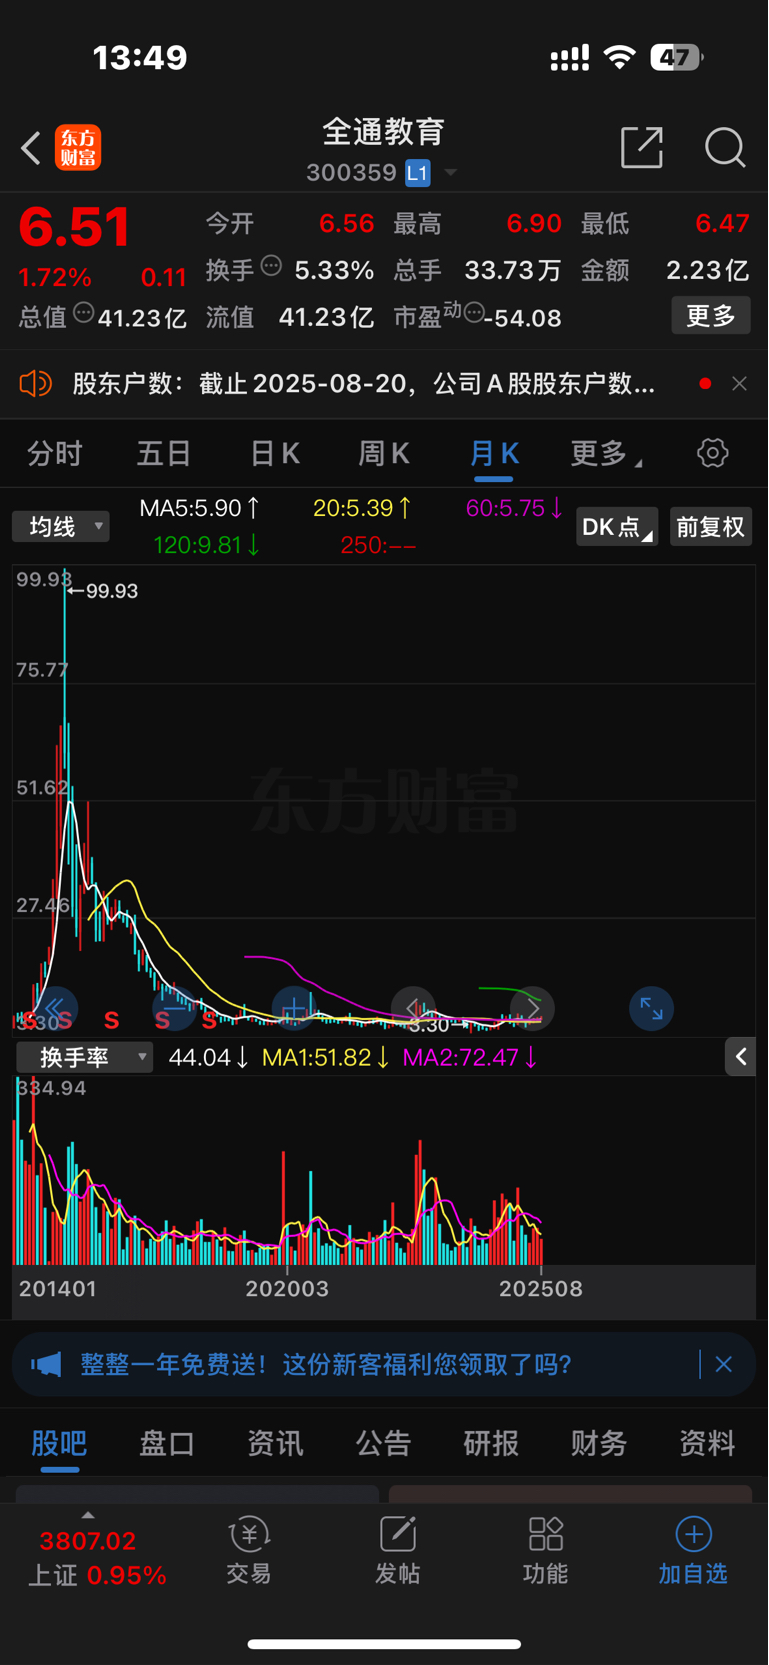Open the 股东户数 announcement text
Screen dimensions: 769x1665
364,383
